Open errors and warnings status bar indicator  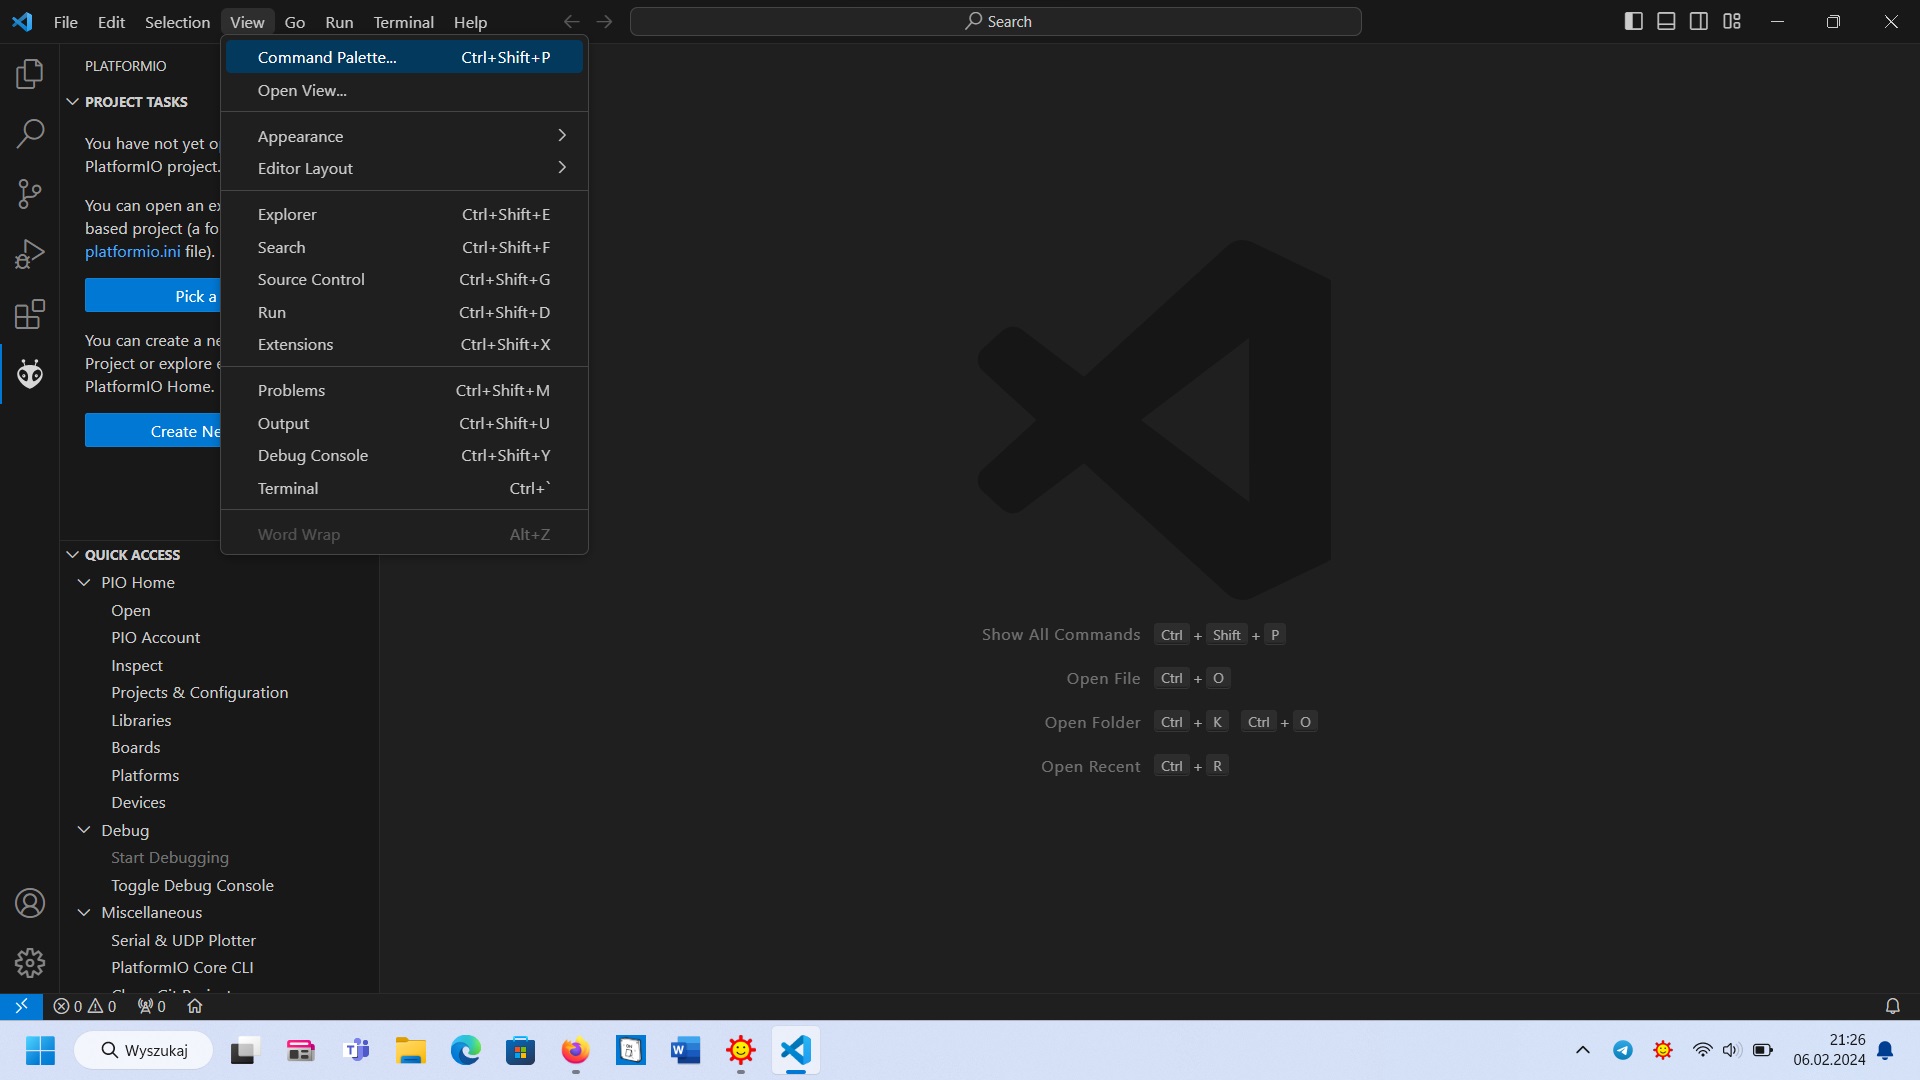coord(85,1006)
